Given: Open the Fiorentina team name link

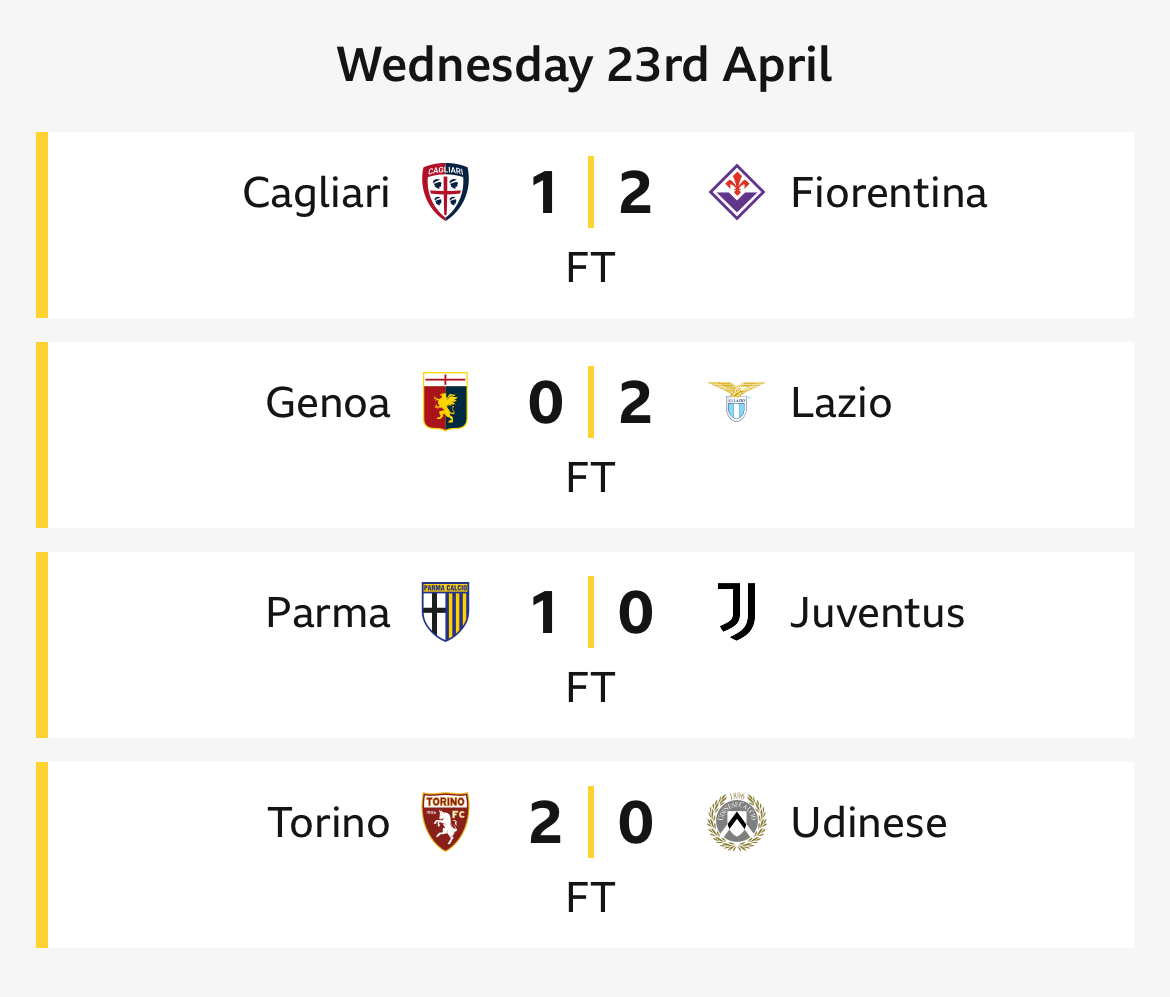Looking at the screenshot, I should [x=889, y=193].
